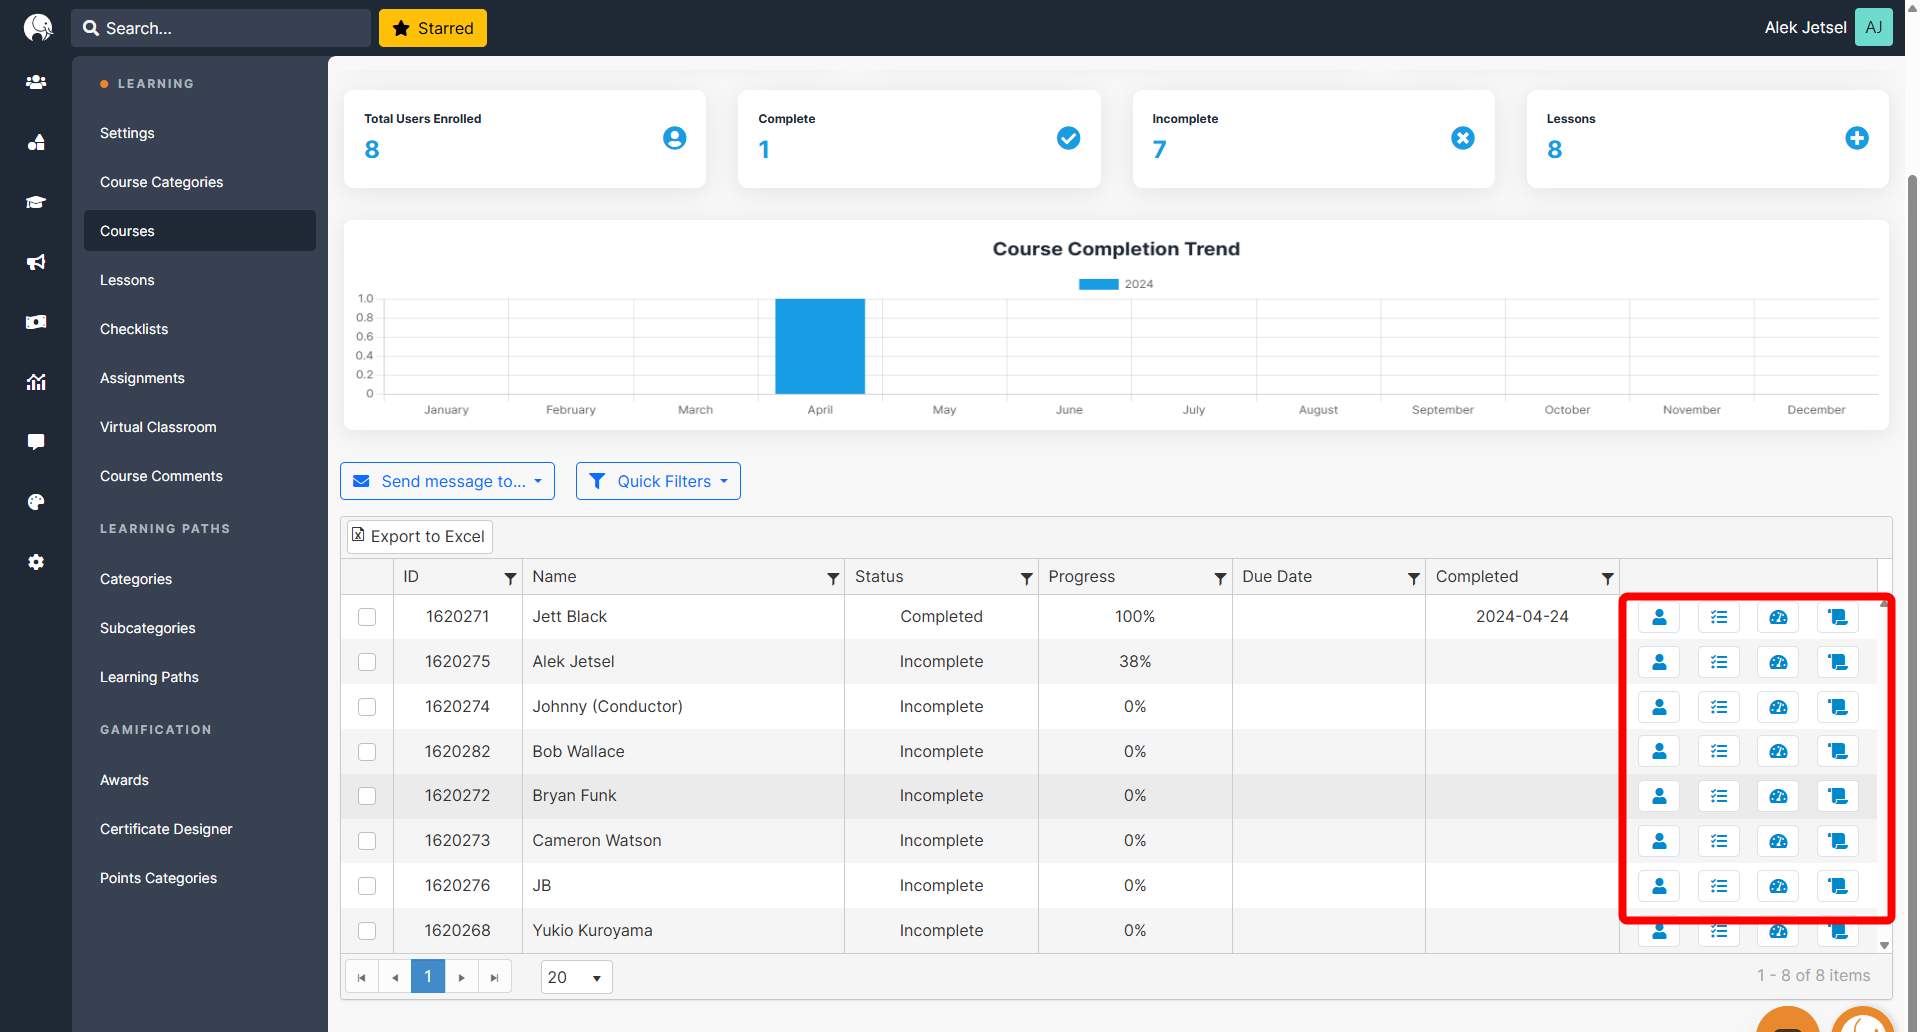This screenshot has width=1920, height=1032.
Task: Tick the checkbox for Cameron Watson row
Action: 367,841
